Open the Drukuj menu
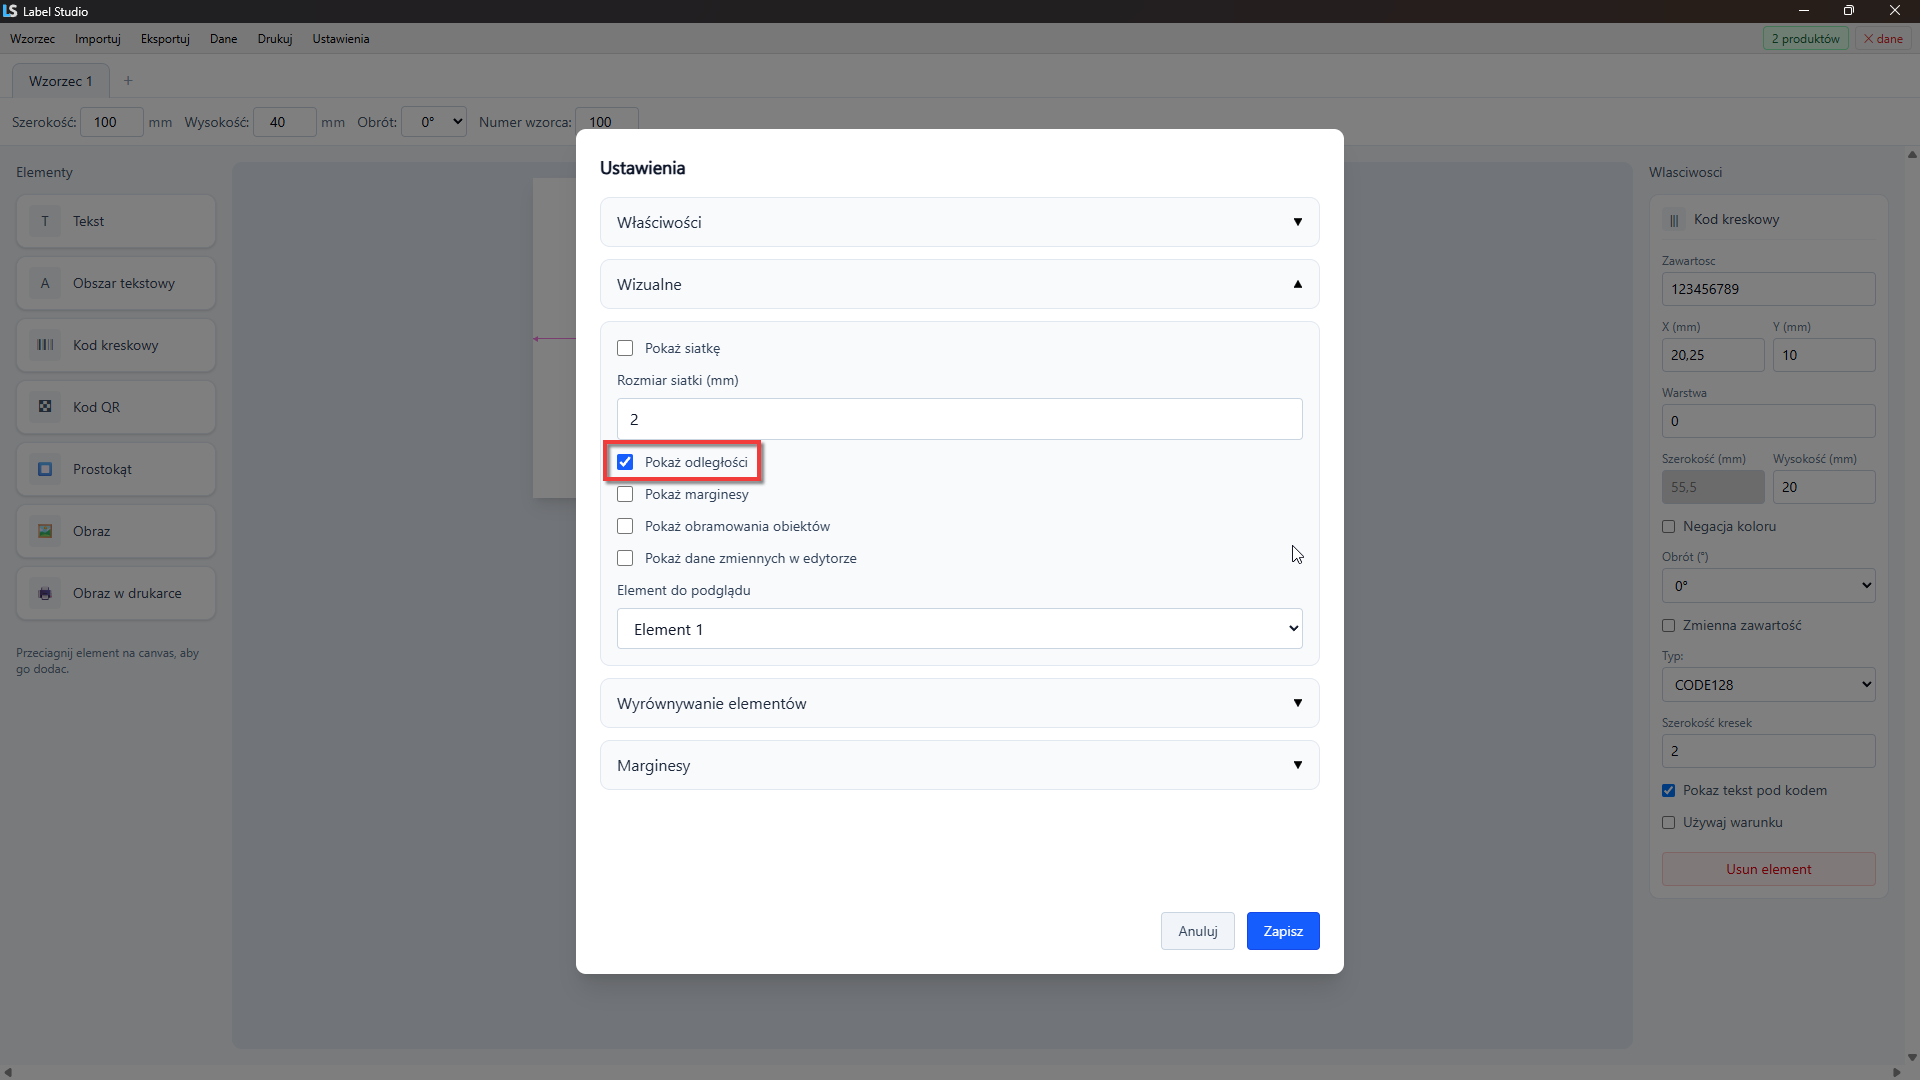 (274, 39)
